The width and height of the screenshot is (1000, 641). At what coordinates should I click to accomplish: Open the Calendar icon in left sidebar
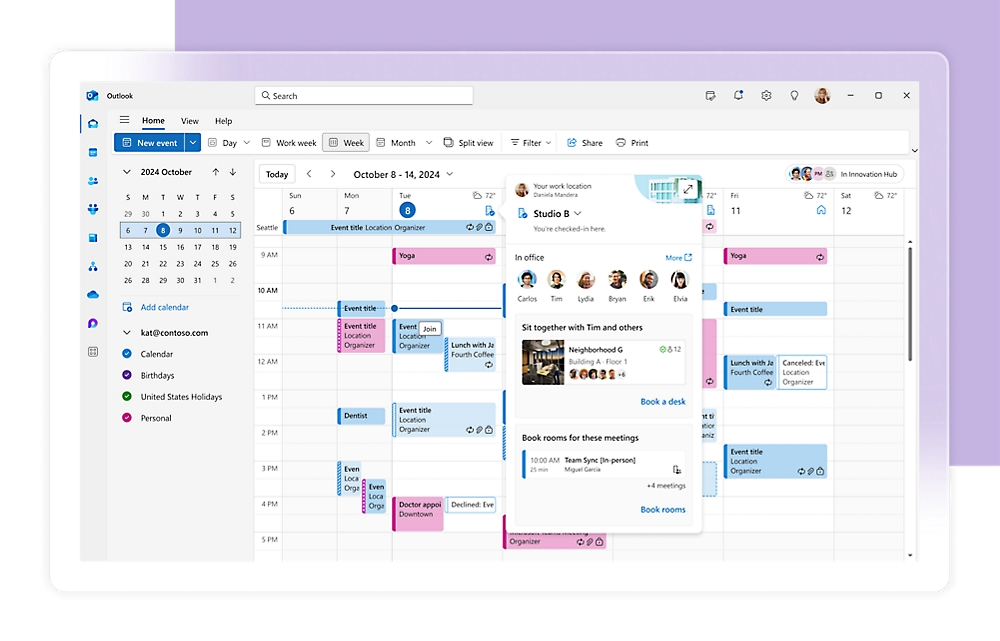click(93, 152)
